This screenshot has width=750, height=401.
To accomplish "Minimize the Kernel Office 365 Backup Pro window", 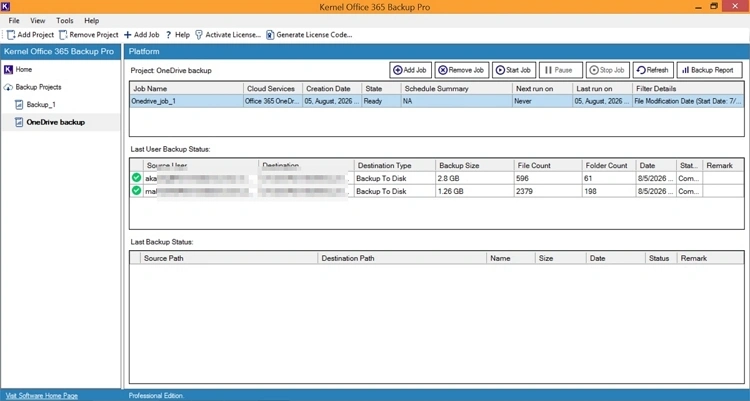I will coord(699,7).
